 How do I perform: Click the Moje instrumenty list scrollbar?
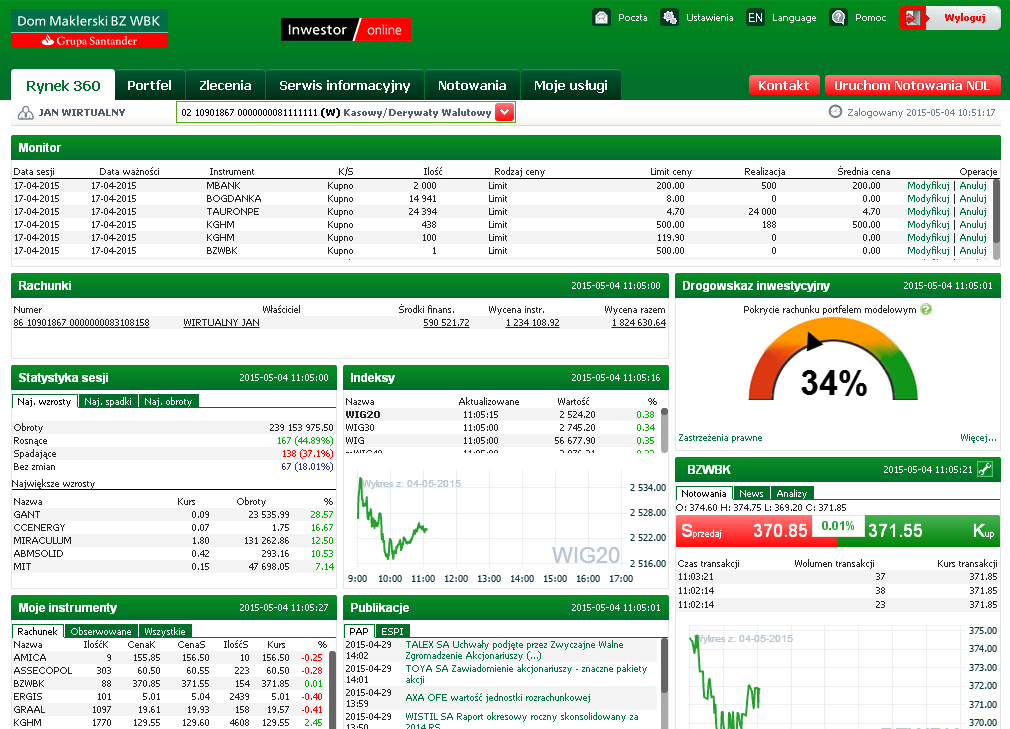332,689
